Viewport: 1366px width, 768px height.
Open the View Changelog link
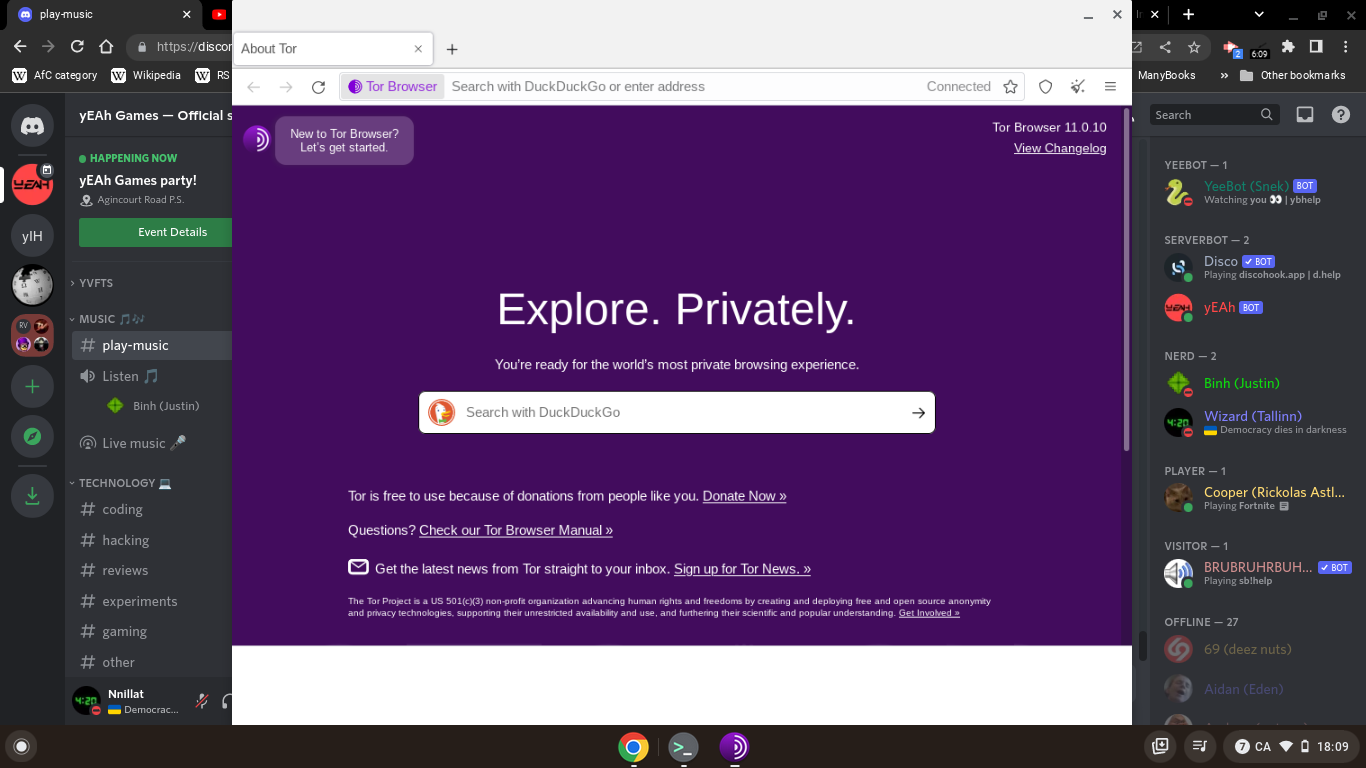1059,148
